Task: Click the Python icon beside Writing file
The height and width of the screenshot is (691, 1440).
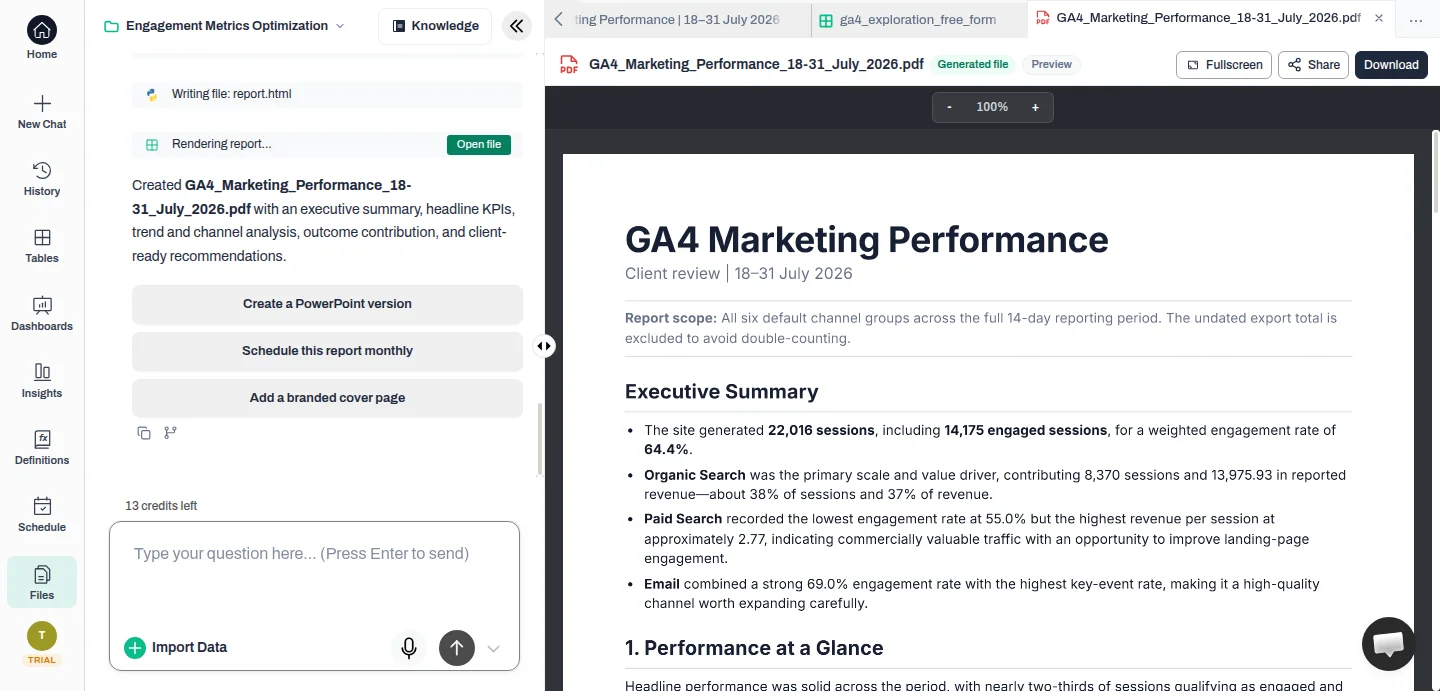Action: point(152,95)
